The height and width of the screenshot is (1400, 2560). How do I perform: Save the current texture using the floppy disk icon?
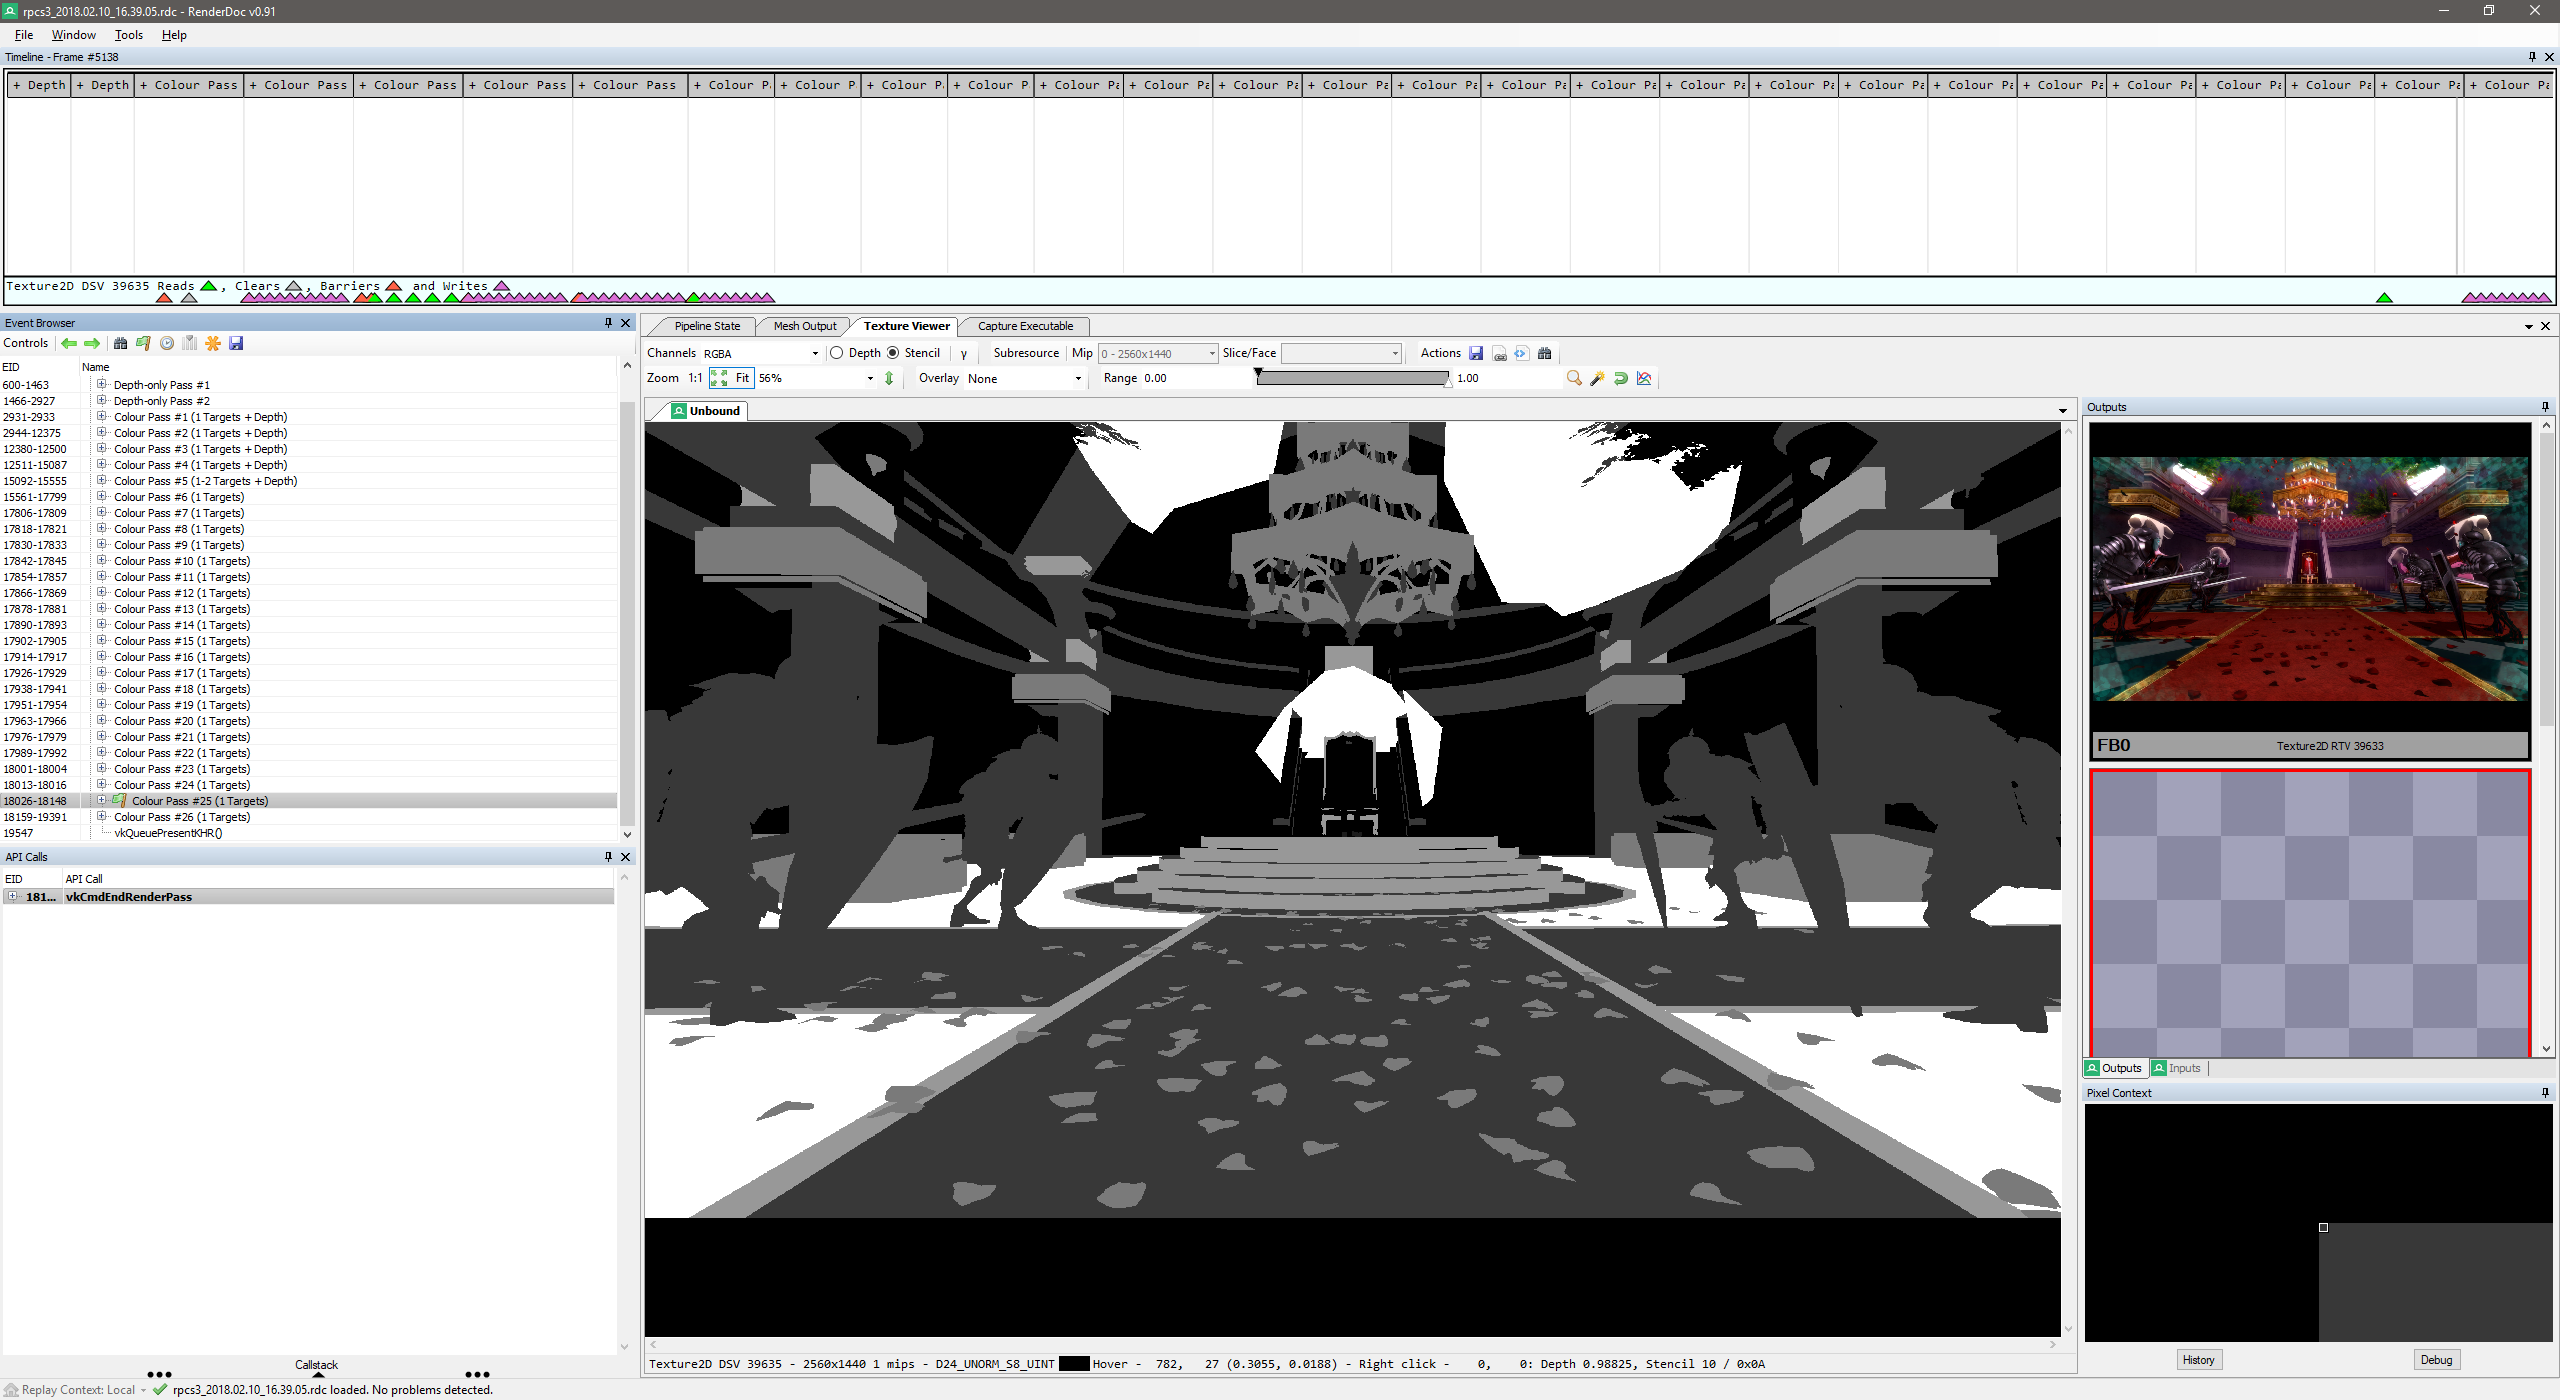click(x=1476, y=353)
